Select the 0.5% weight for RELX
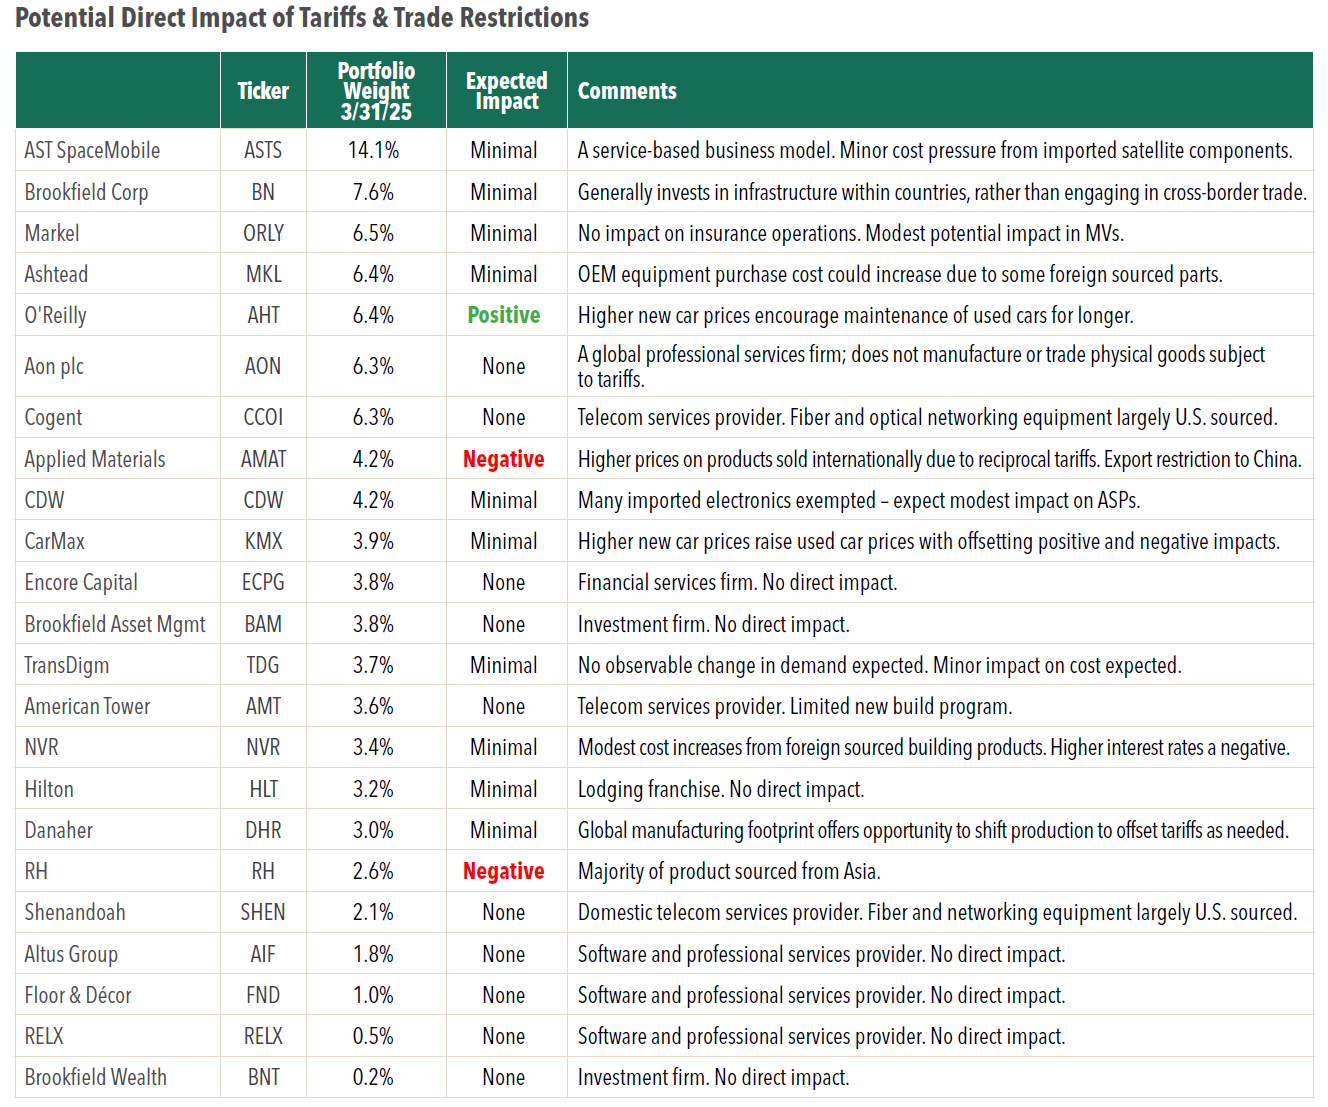The image size is (1328, 1107). point(373,1036)
